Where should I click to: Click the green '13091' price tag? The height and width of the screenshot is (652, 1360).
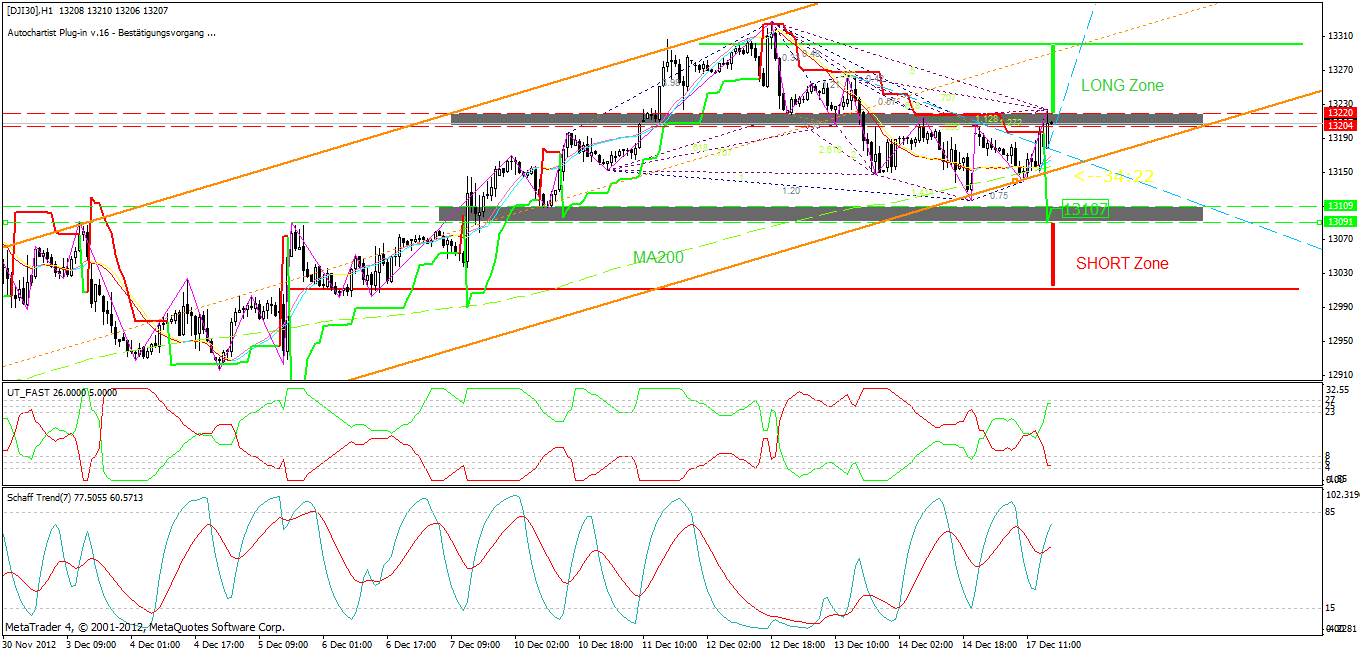point(1339,221)
